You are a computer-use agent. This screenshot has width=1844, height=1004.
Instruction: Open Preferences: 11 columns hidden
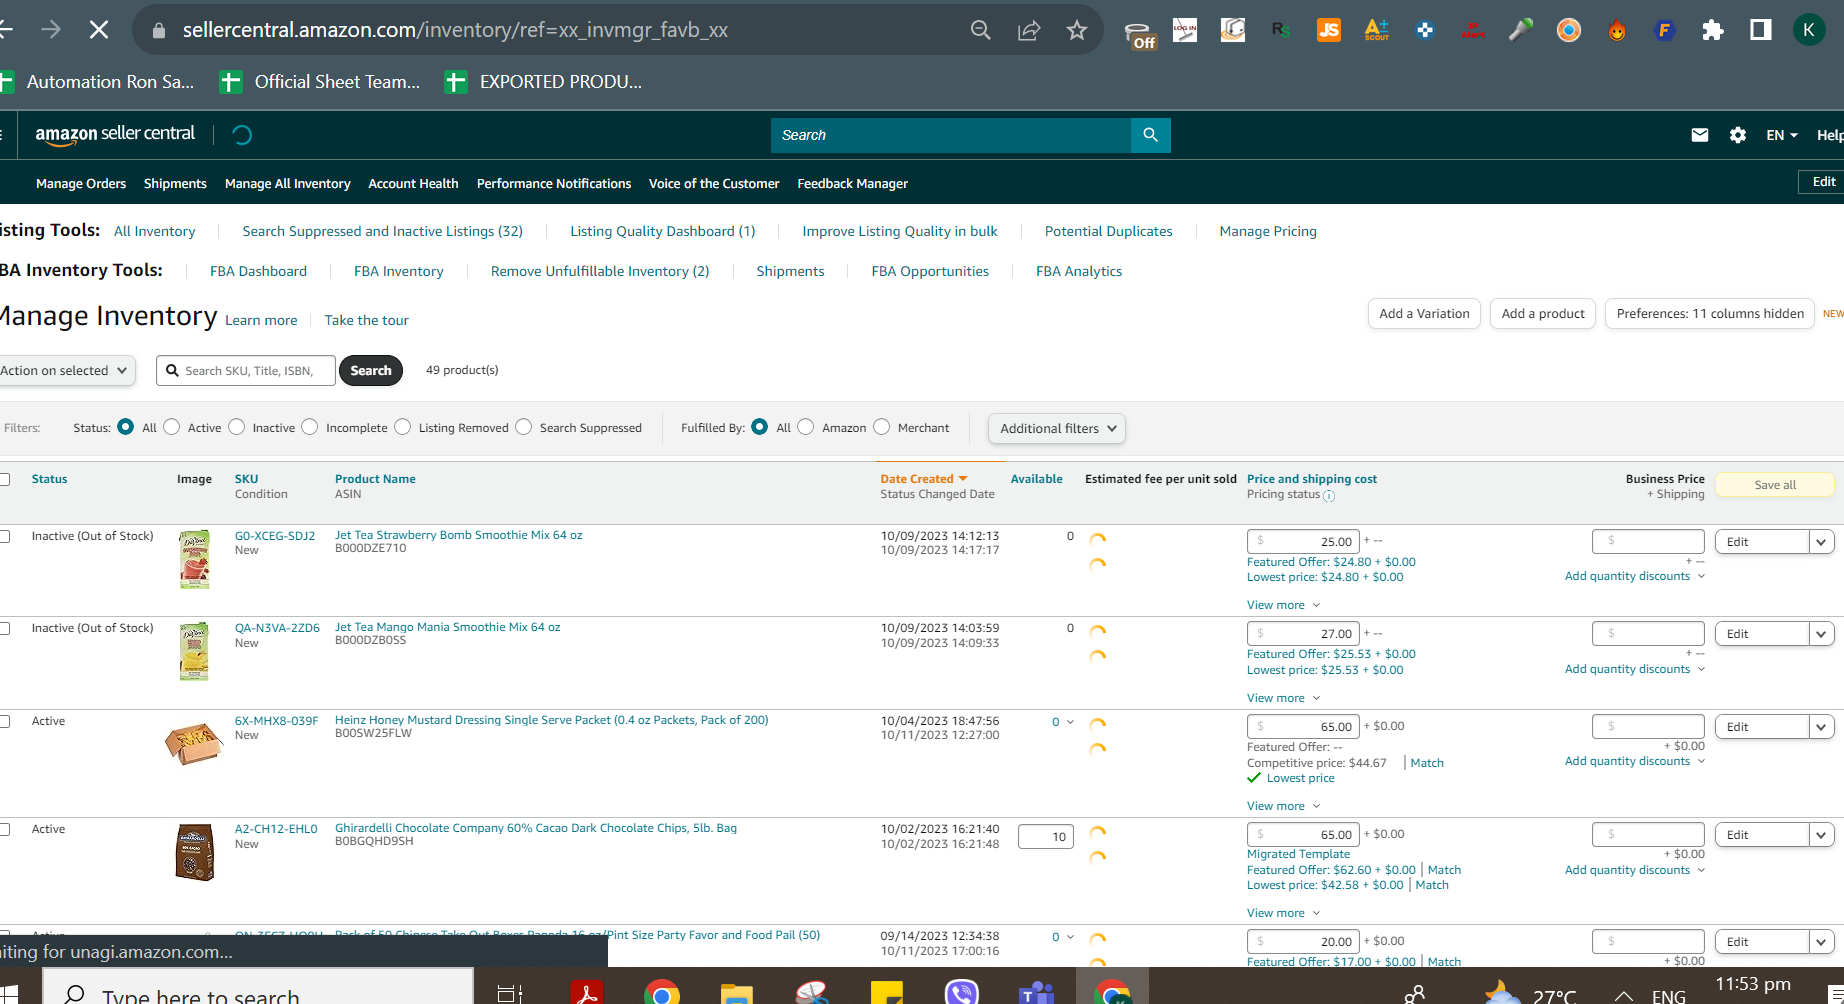pyautogui.click(x=1710, y=313)
